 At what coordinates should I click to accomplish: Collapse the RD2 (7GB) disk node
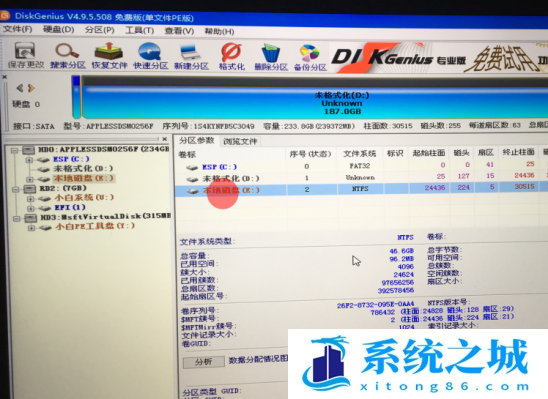click(x=15, y=190)
